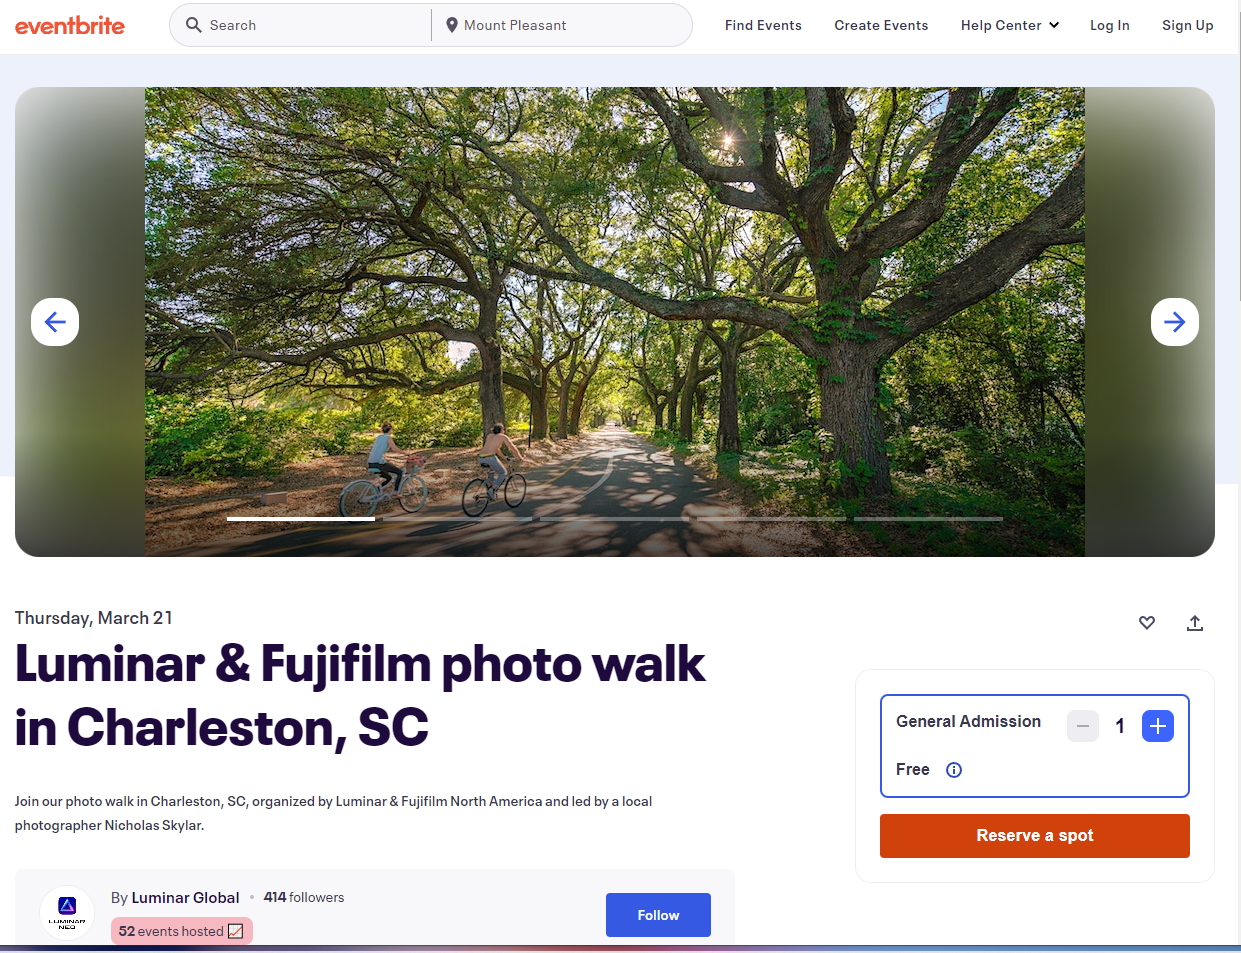Image resolution: width=1241 pixels, height=953 pixels.
Task: Follow the Luminar Global organizer
Action: click(x=658, y=915)
